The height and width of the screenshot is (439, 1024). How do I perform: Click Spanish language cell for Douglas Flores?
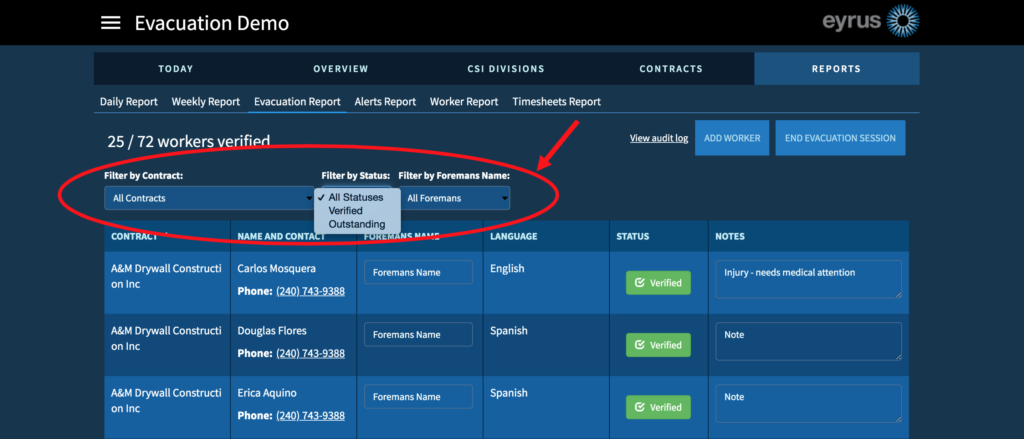pyautogui.click(x=509, y=331)
